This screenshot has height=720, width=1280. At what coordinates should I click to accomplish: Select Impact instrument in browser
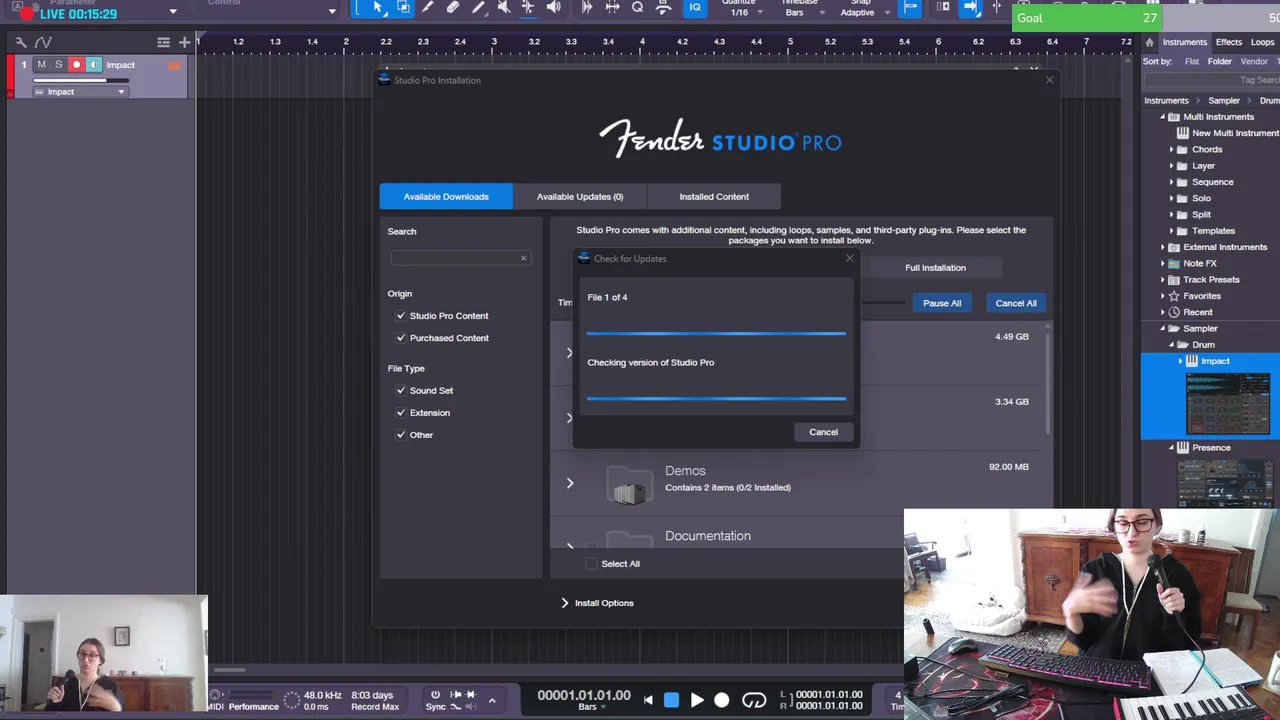click(x=1215, y=361)
